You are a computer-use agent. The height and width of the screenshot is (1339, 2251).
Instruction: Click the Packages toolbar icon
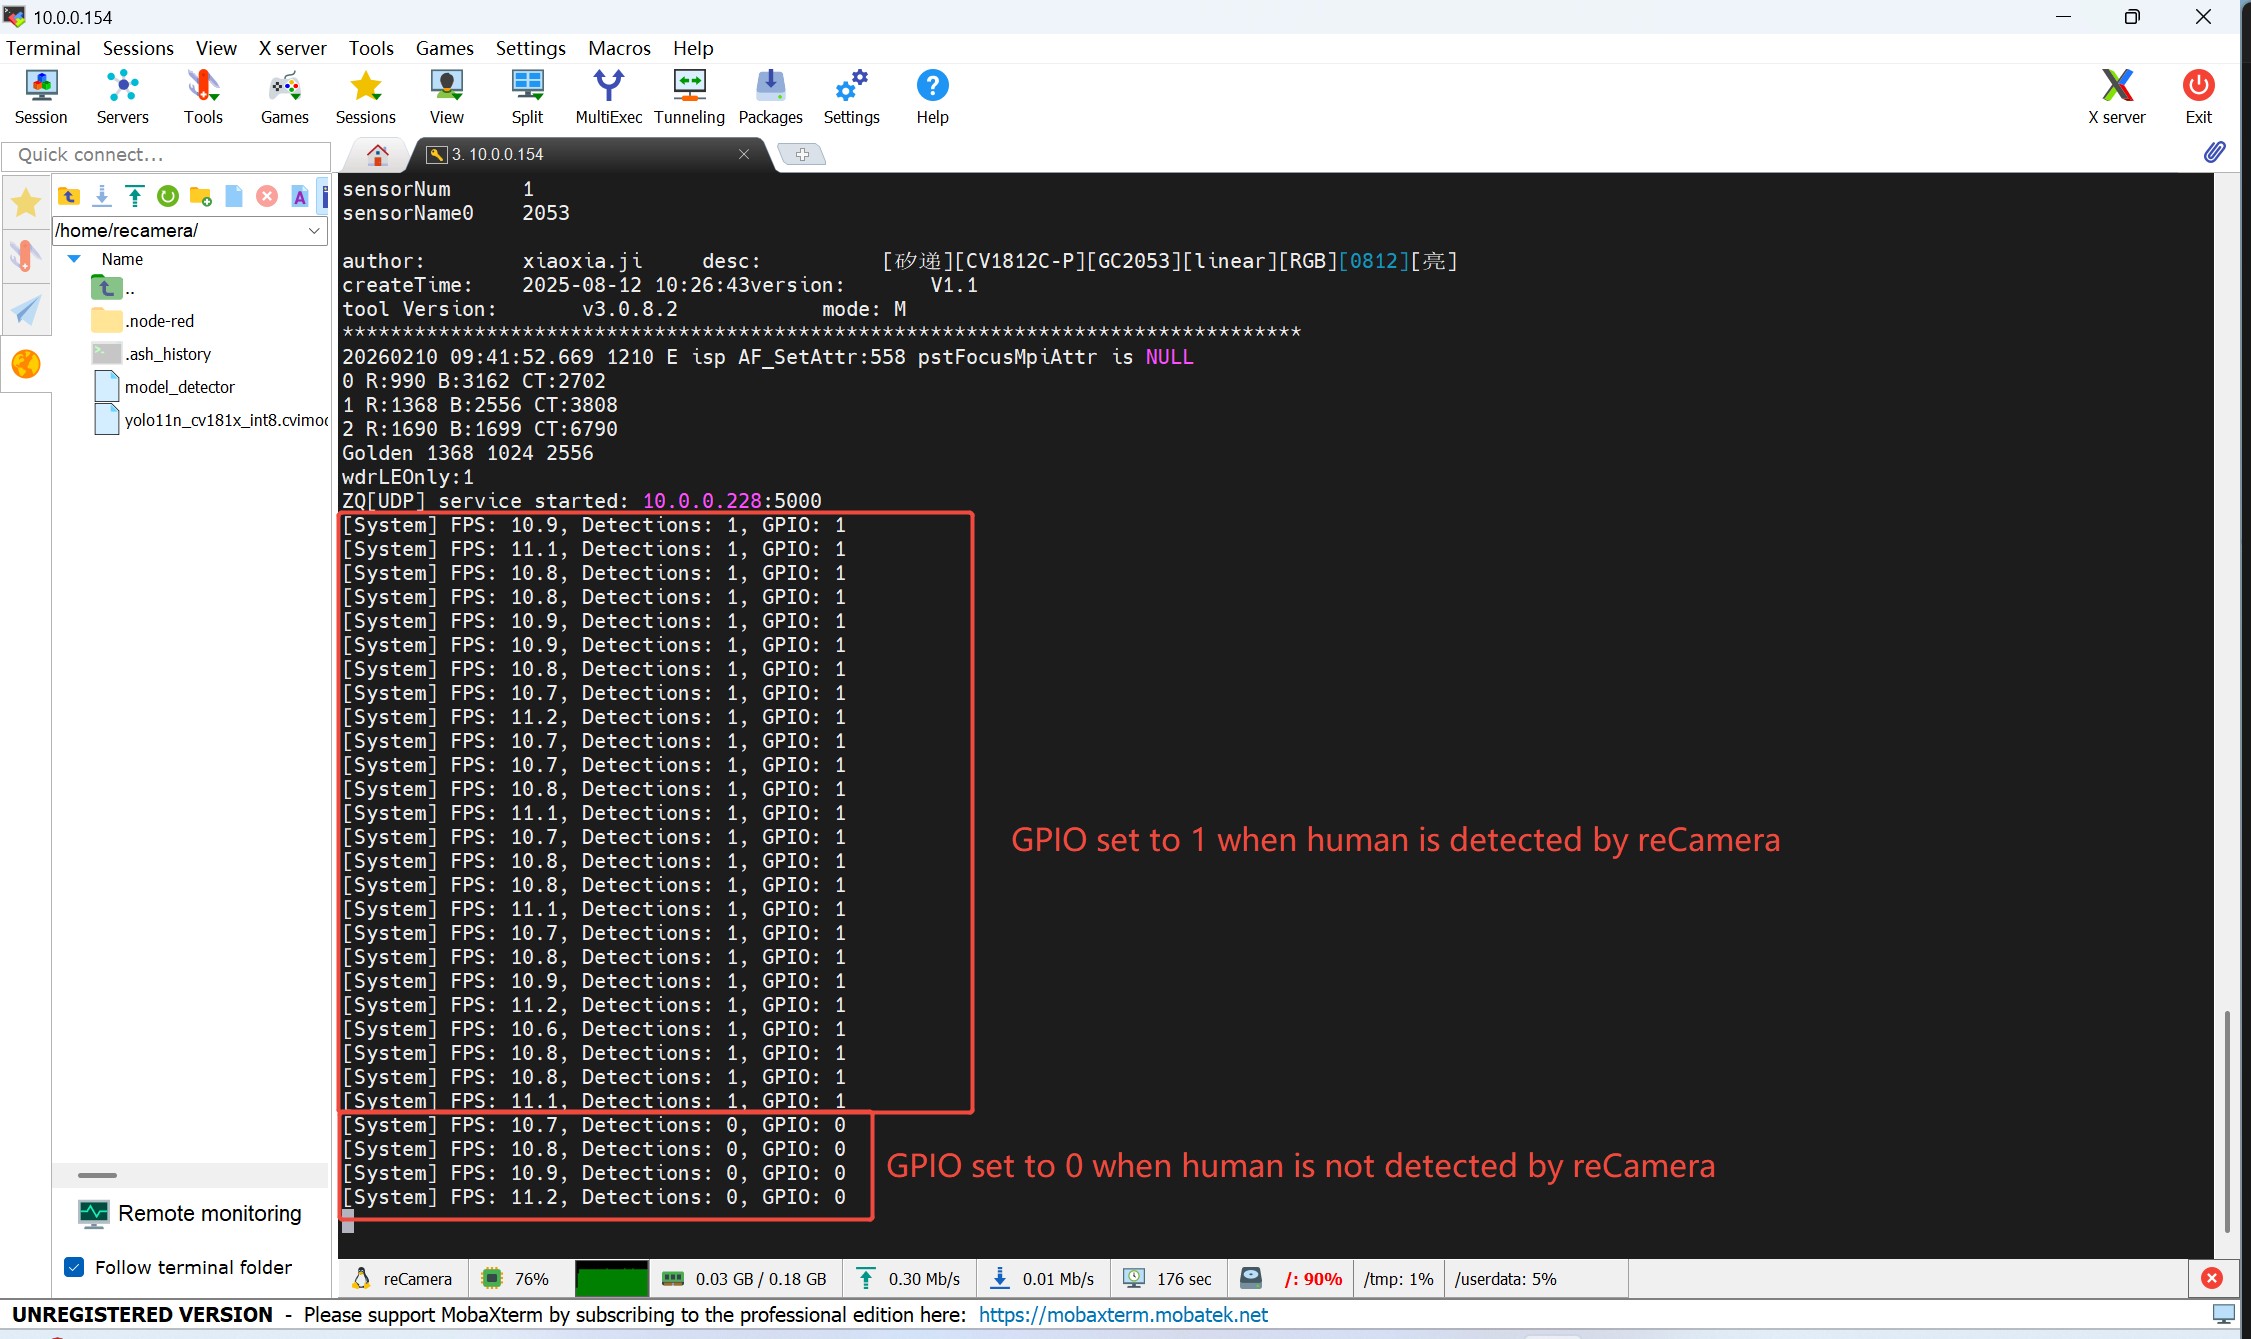pos(770,97)
